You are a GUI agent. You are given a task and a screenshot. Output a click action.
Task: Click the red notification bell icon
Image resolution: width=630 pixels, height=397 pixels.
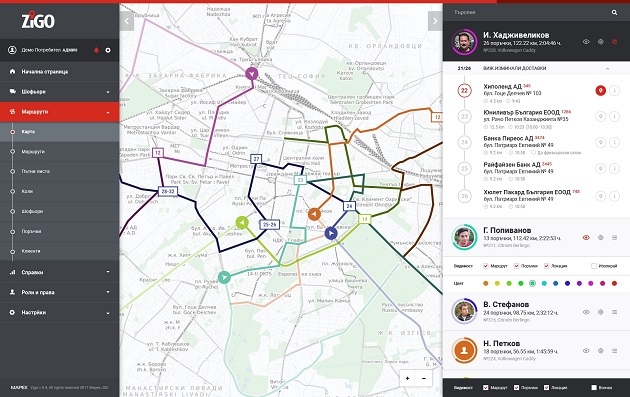(96, 50)
